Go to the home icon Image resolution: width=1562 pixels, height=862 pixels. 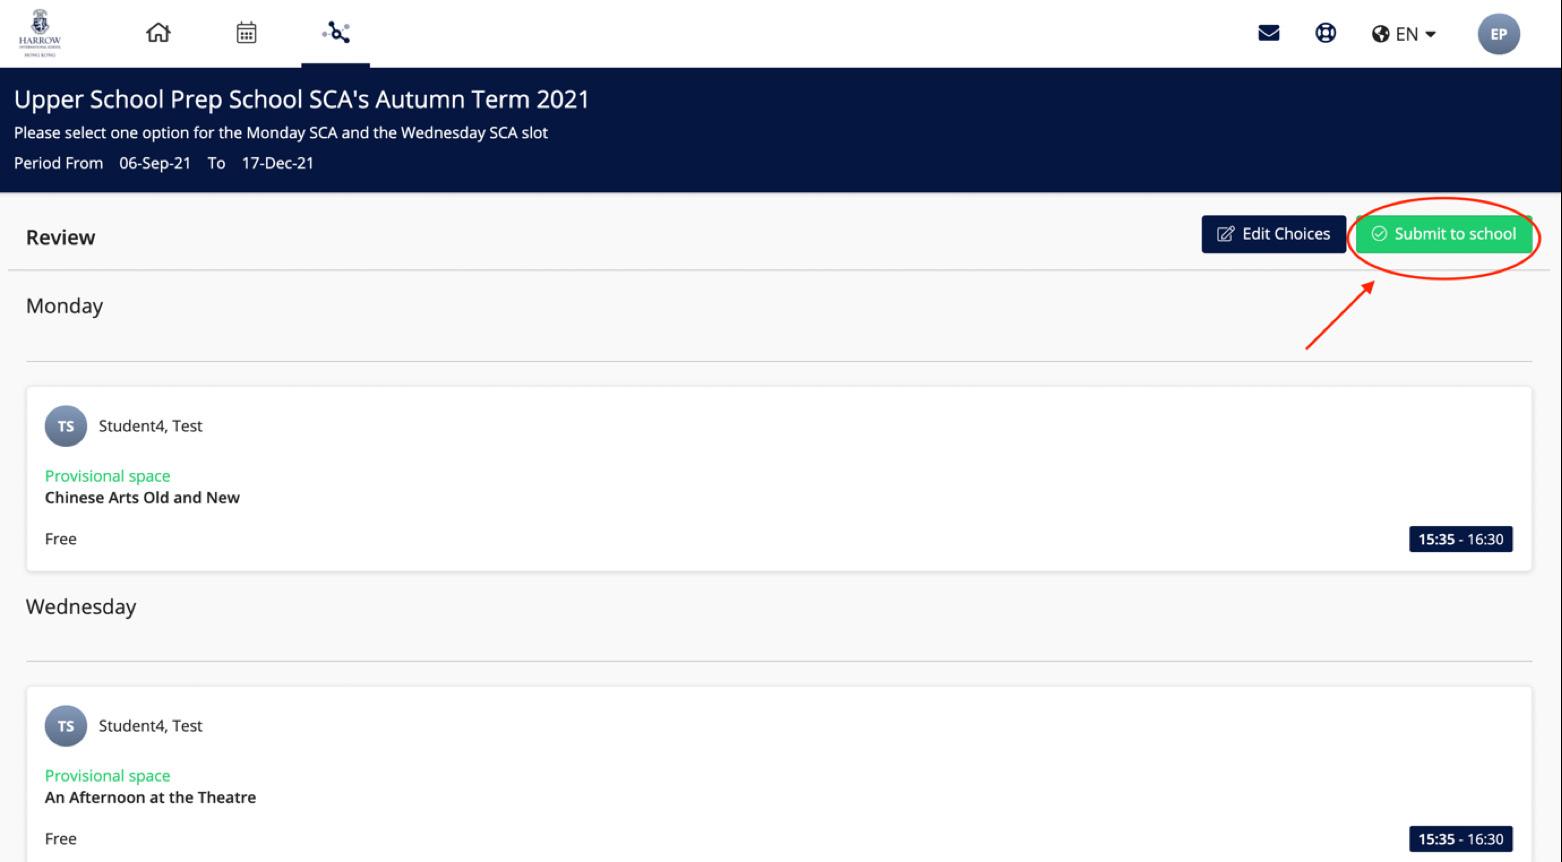(158, 34)
